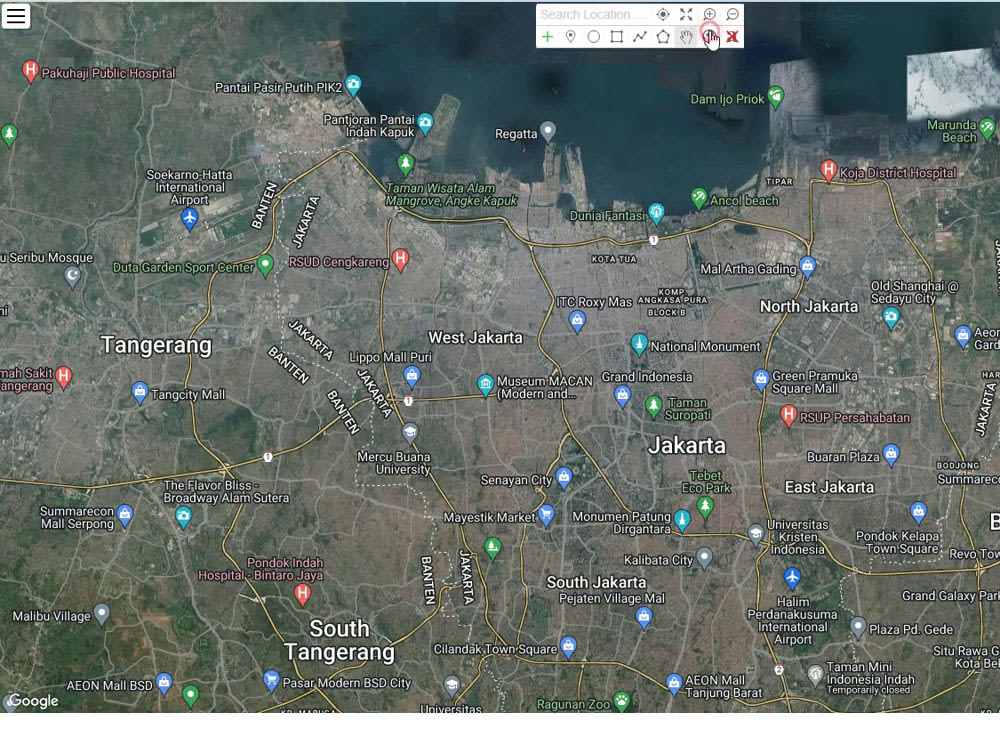Click Grand Indonesia shopping marker

[x=622, y=397]
